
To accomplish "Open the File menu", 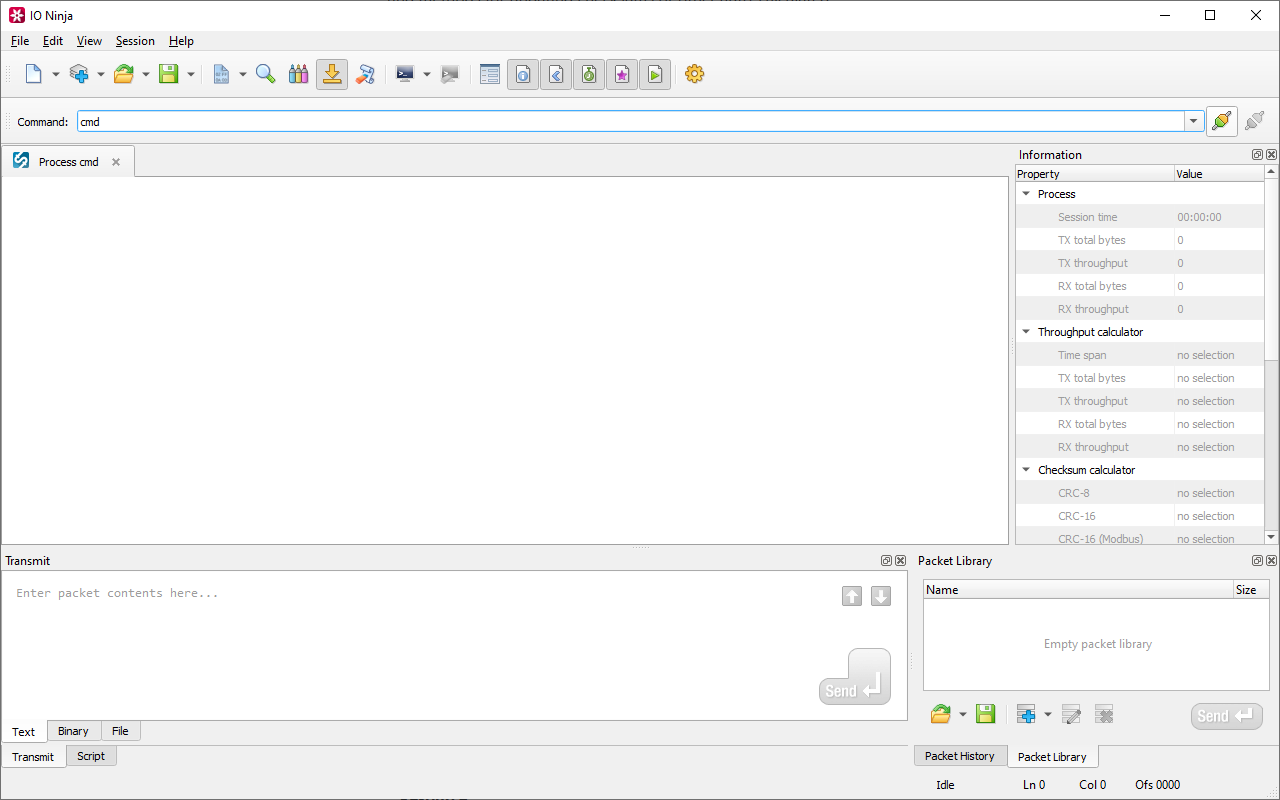I will [20, 41].
